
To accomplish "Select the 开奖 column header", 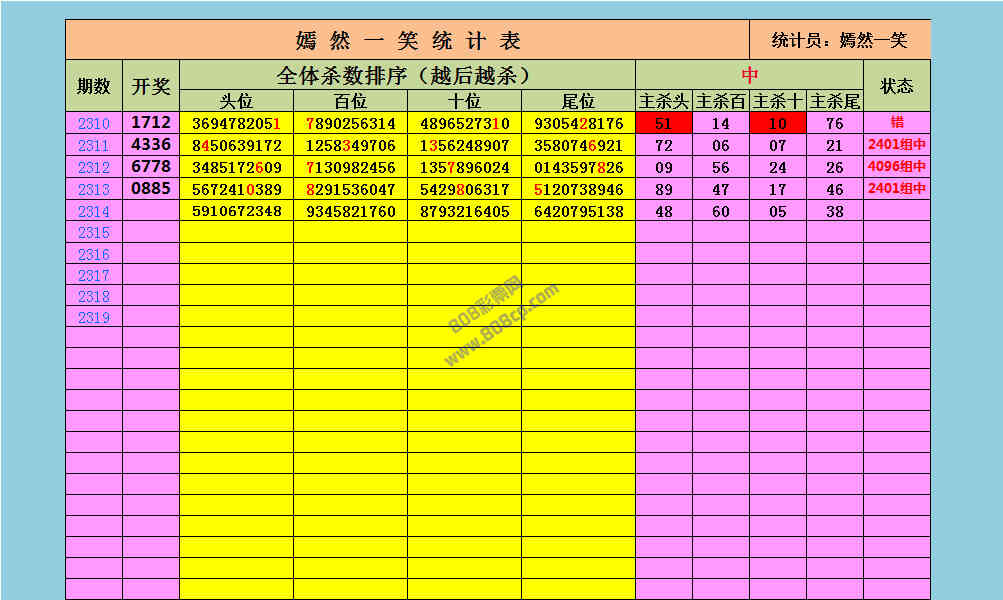I will tap(151, 86).
